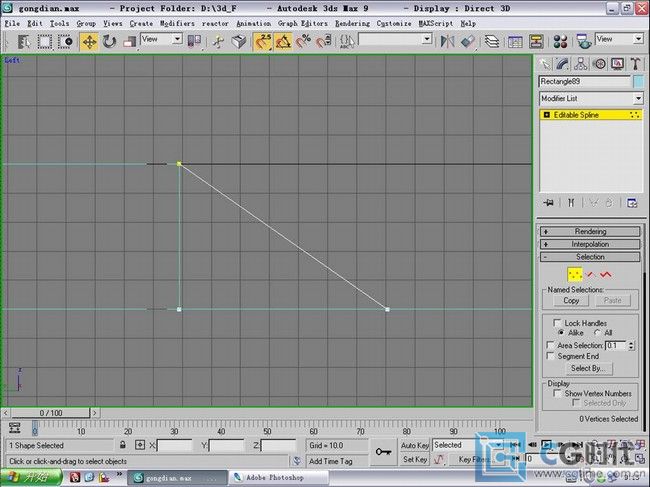Click the 0/100 time slider
Image resolution: width=650 pixels, height=487 pixels.
click(51, 413)
